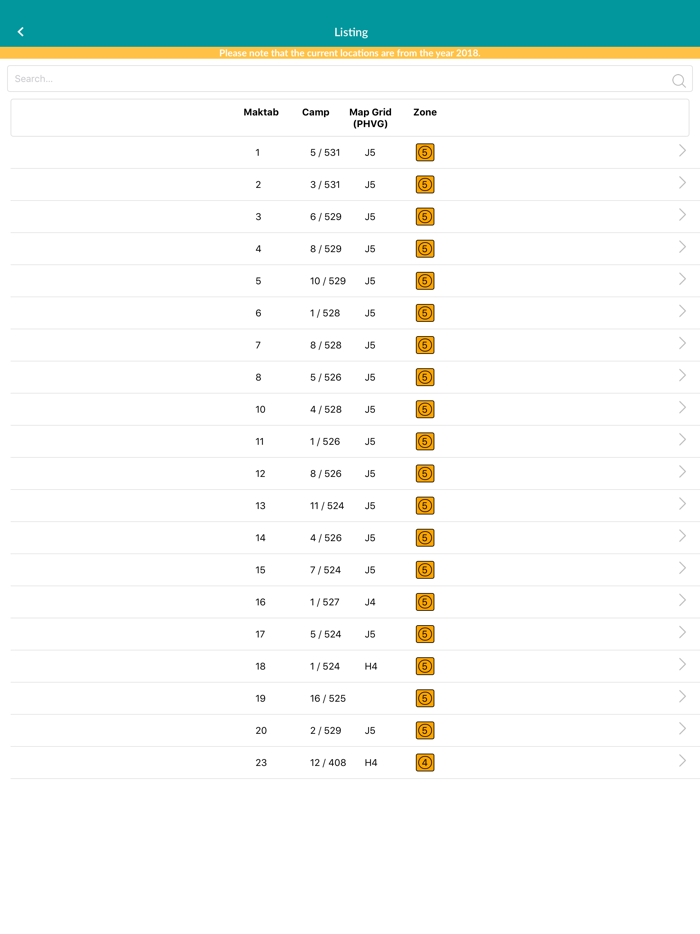The image size is (700, 934).
Task: Click zone 5 icon for Maktab 6
Action: click(425, 313)
